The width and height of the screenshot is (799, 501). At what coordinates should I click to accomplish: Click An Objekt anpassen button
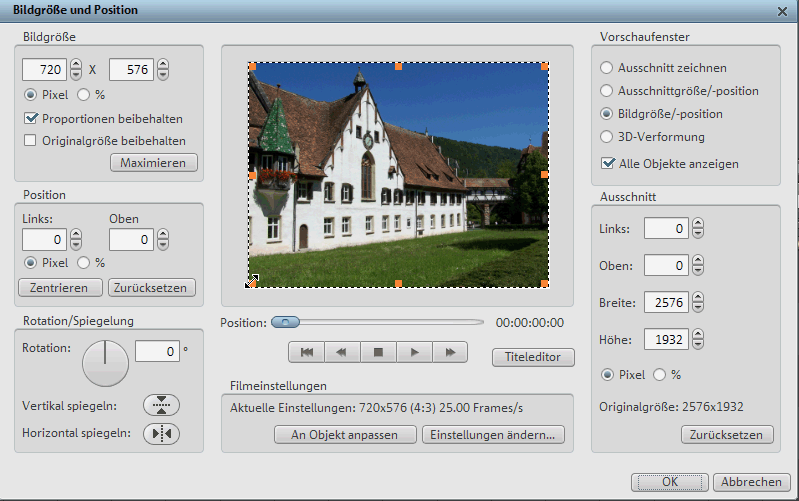point(345,435)
